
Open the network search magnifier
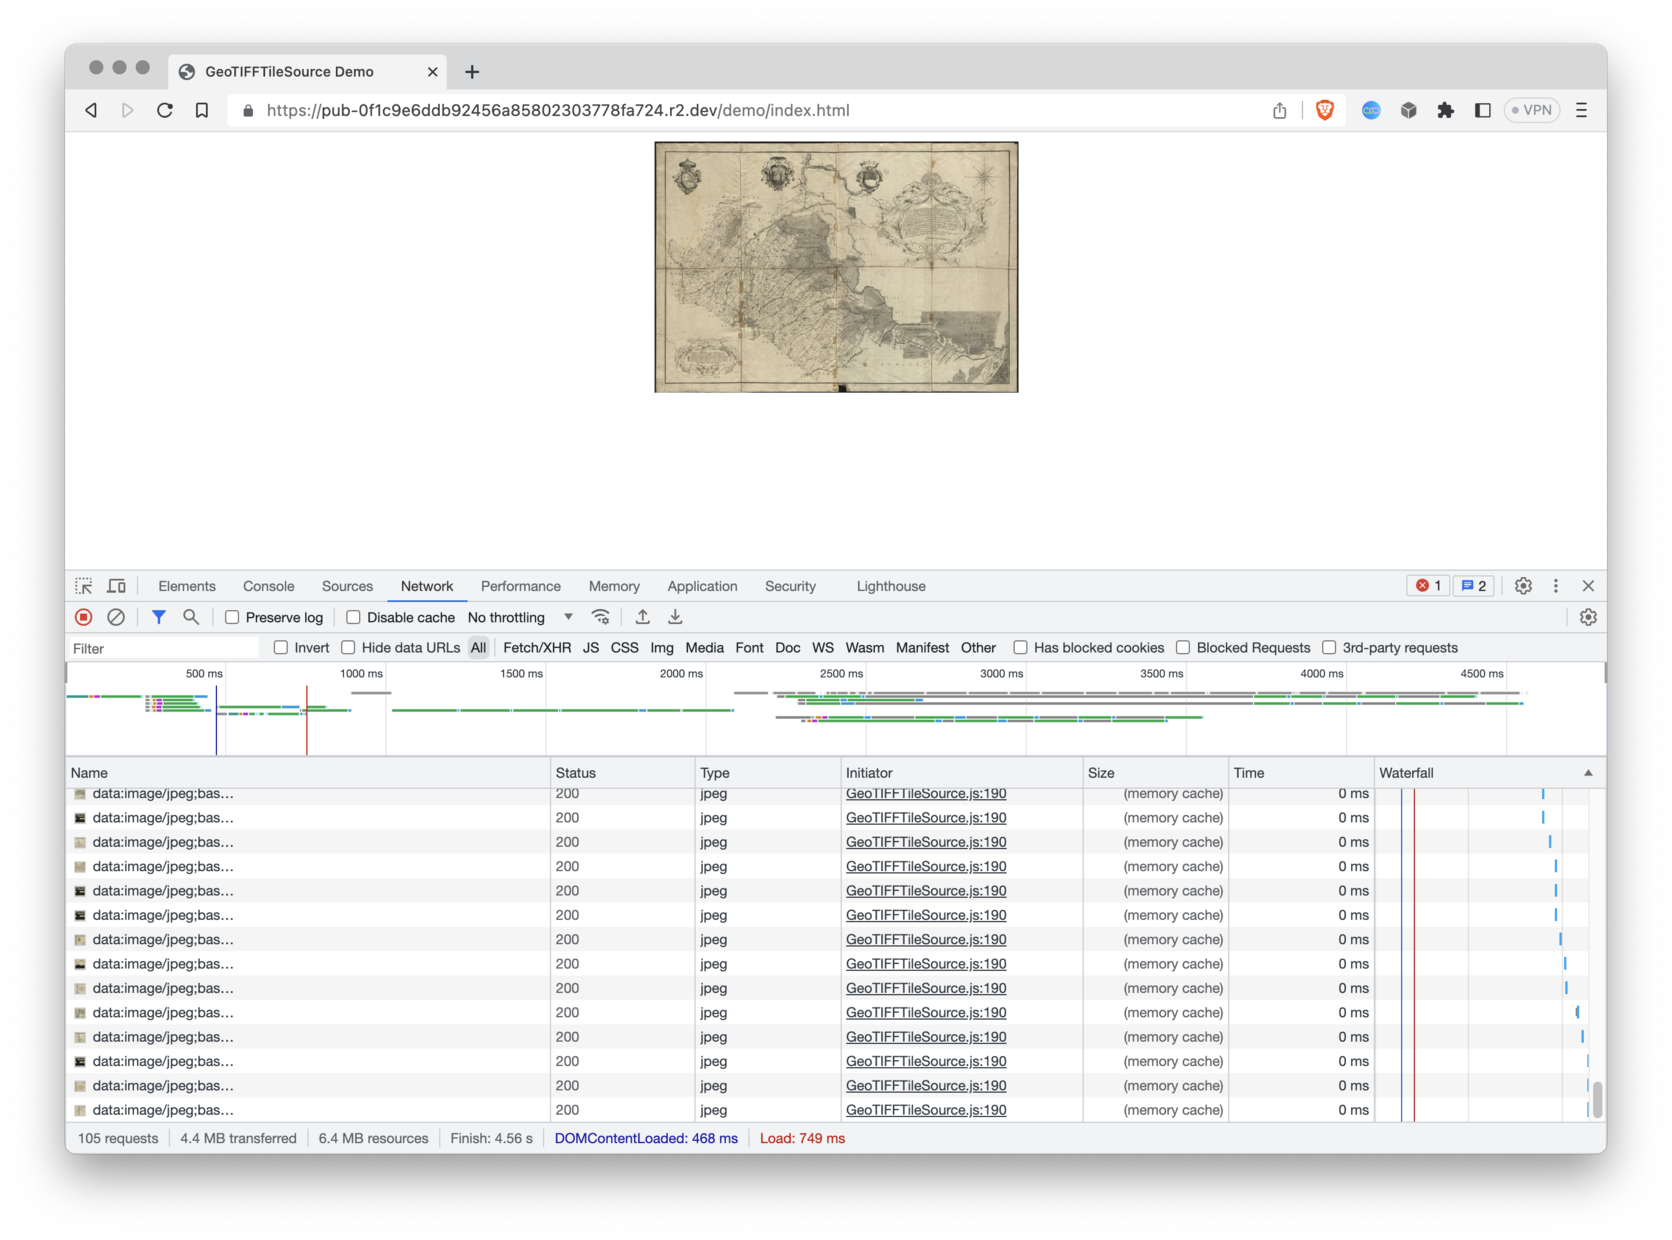click(x=191, y=617)
